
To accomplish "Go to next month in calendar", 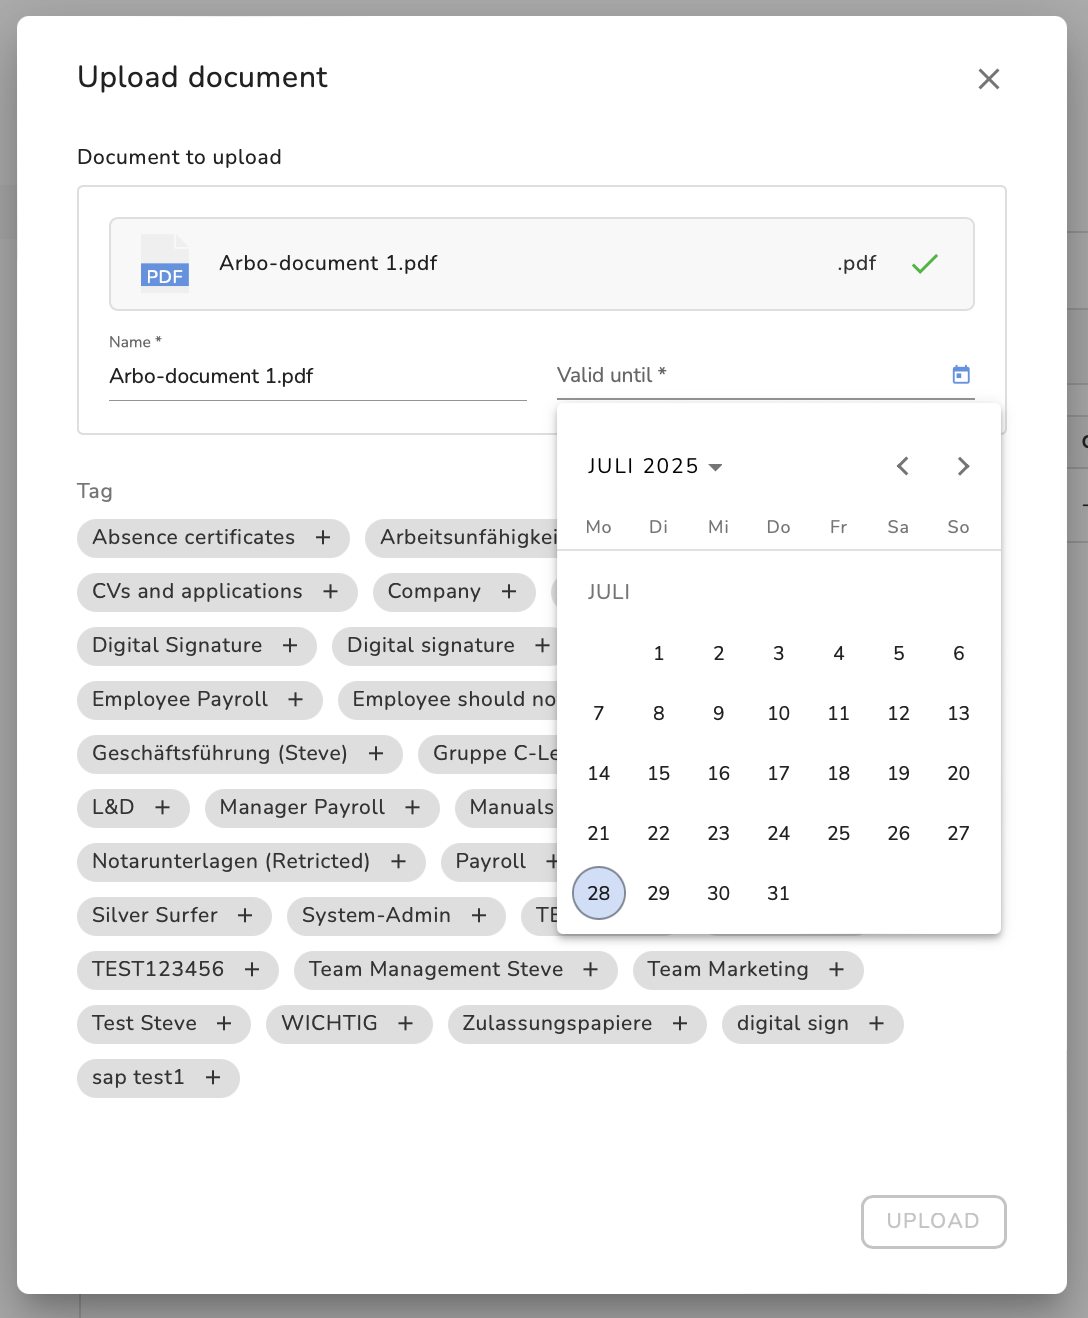I will click(x=963, y=466).
